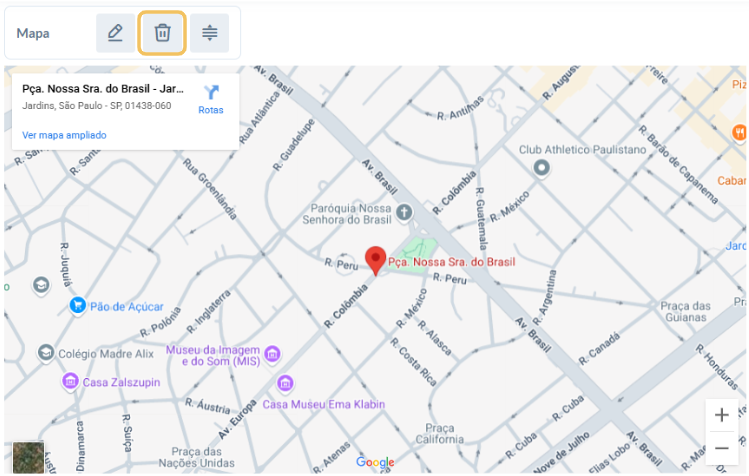Open the Museu da Imagem e do Som marker
This screenshot has width=749, height=476.
[x=273, y=354]
